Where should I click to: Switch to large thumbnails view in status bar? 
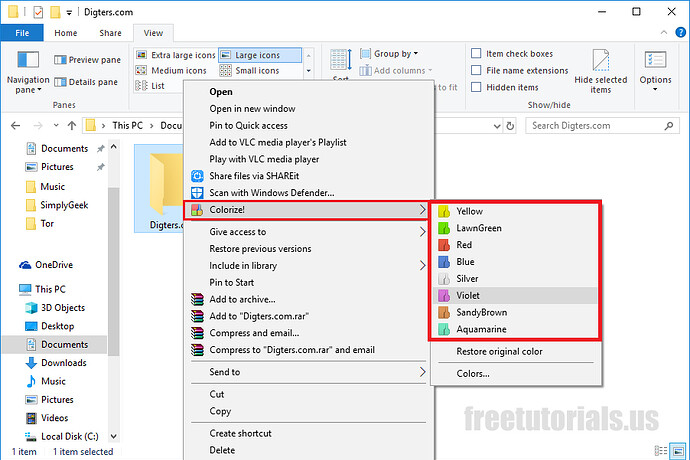[678, 451]
